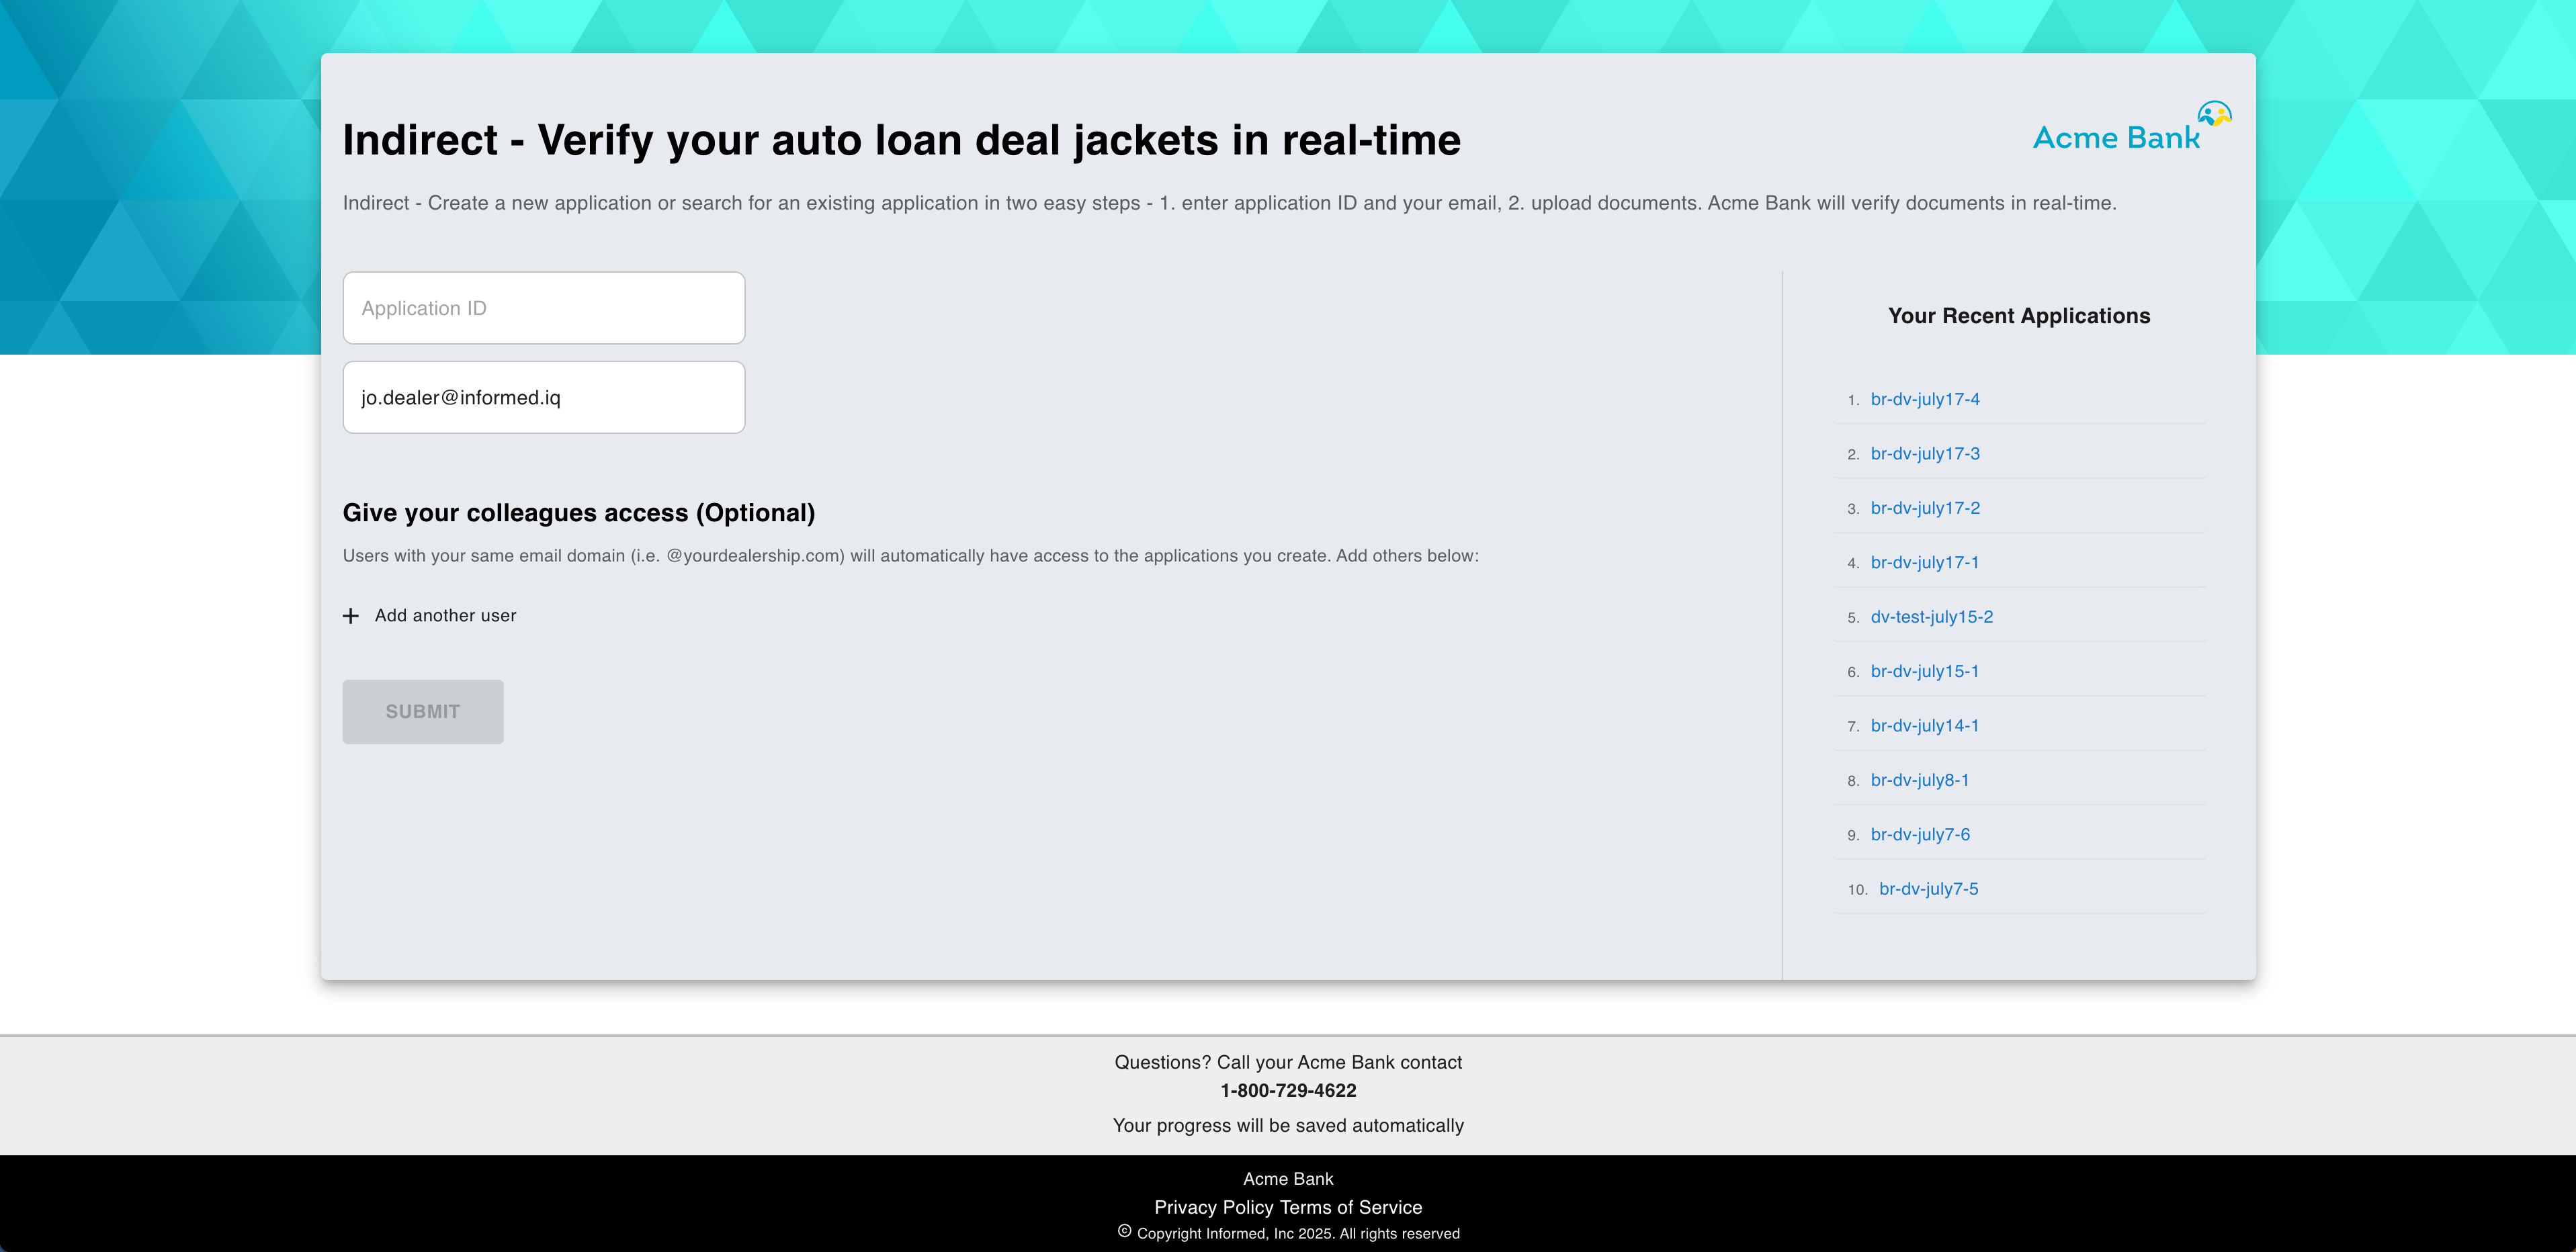Screen dimensions: 2576x1252
Task: Focus the jo.dealer@informed.iq email field
Action: [543, 397]
